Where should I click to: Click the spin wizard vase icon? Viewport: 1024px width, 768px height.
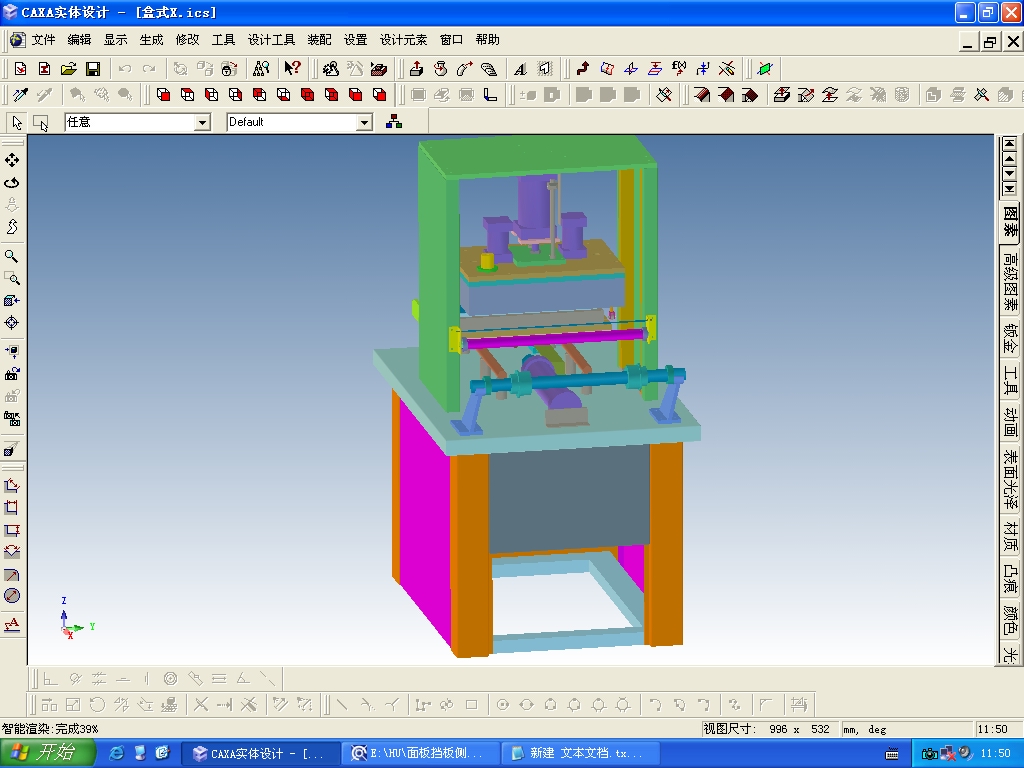pos(440,69)
